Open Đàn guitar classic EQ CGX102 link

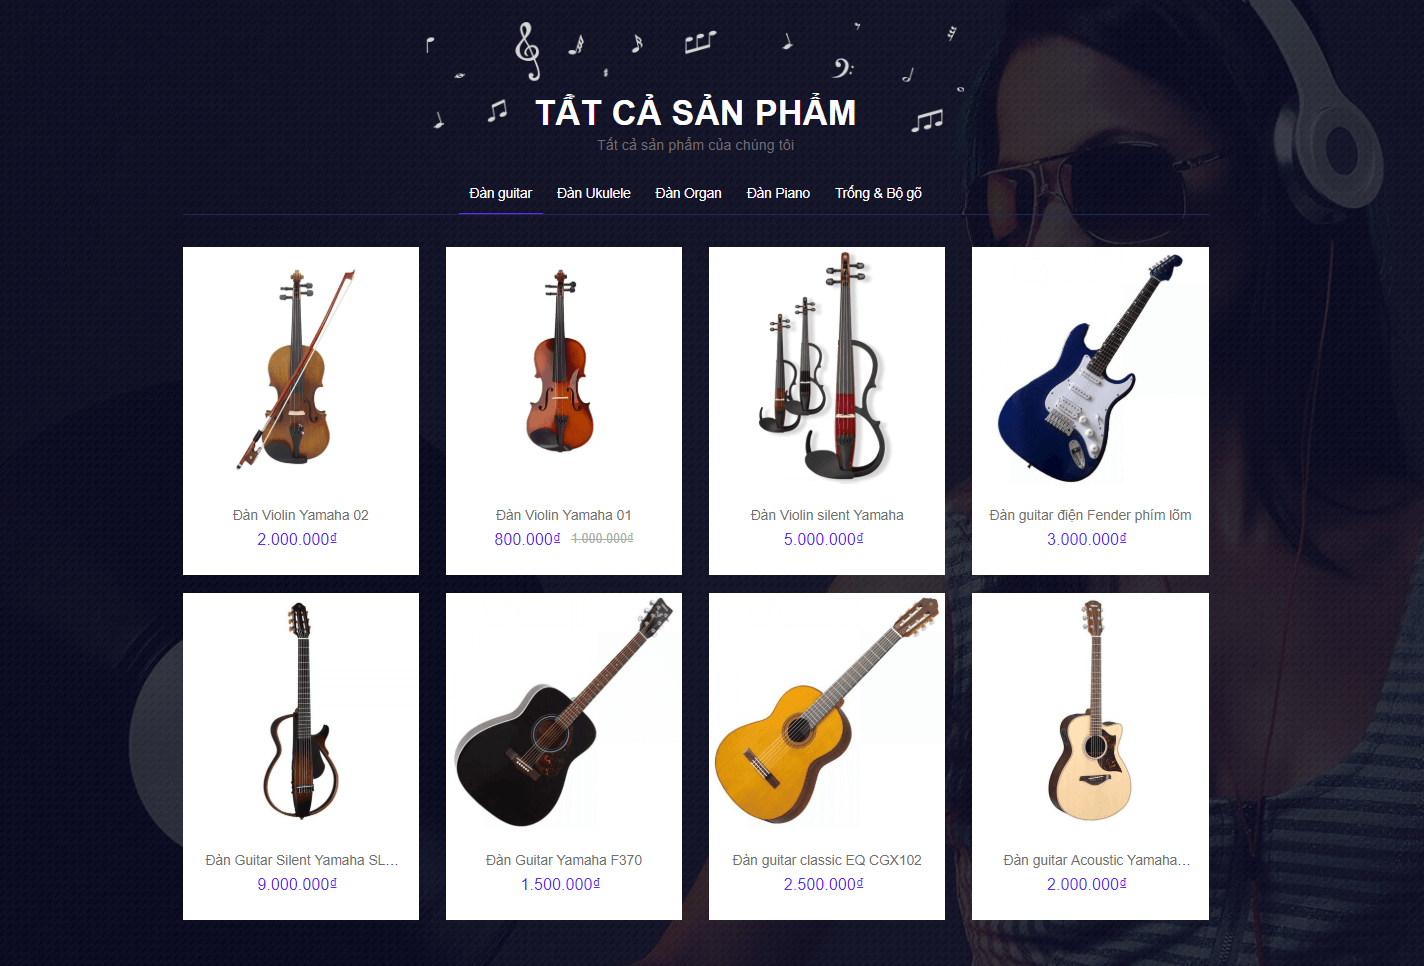click(827, 860)
